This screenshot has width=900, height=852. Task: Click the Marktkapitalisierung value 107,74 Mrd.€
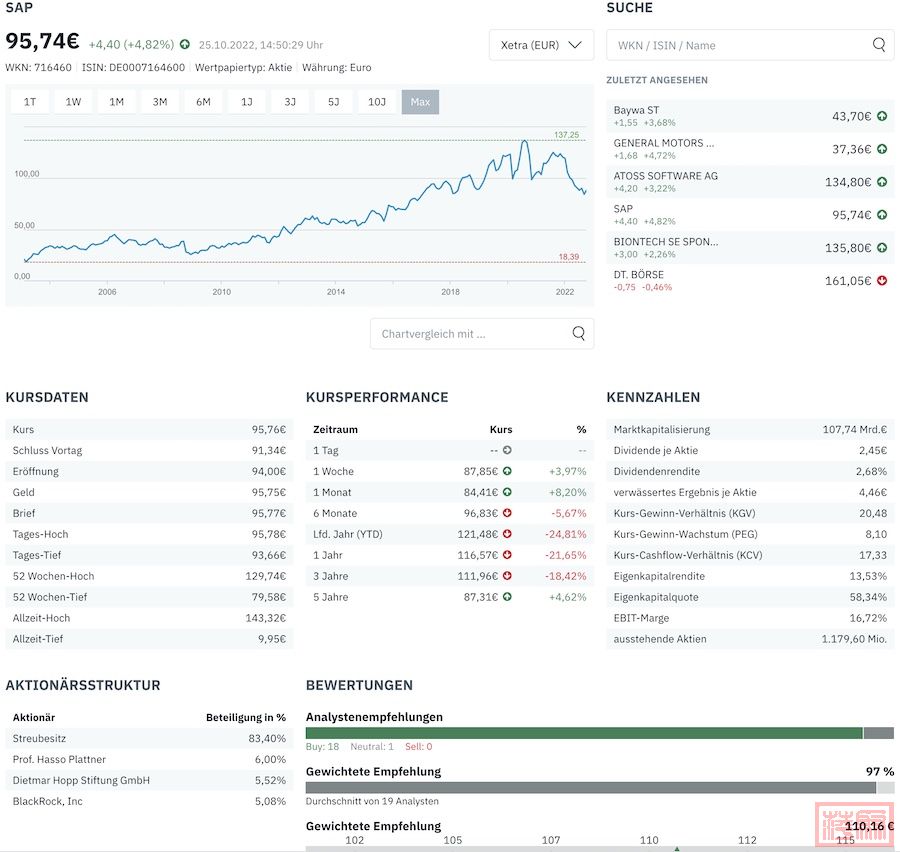[855, 429]
